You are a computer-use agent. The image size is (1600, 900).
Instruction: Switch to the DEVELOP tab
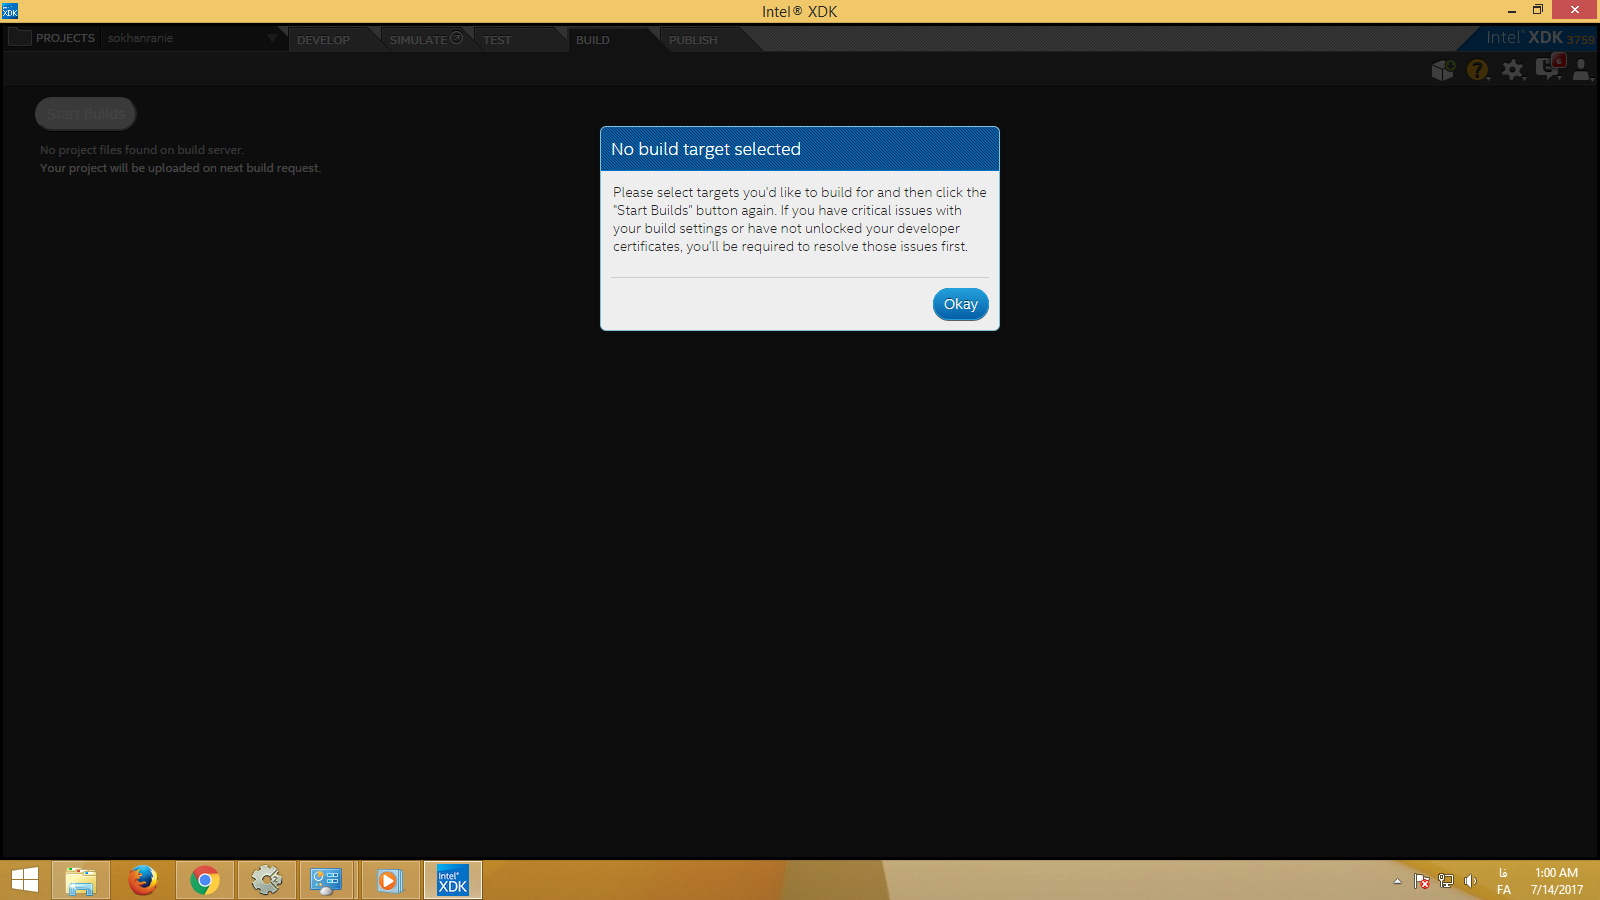[323, 40]
